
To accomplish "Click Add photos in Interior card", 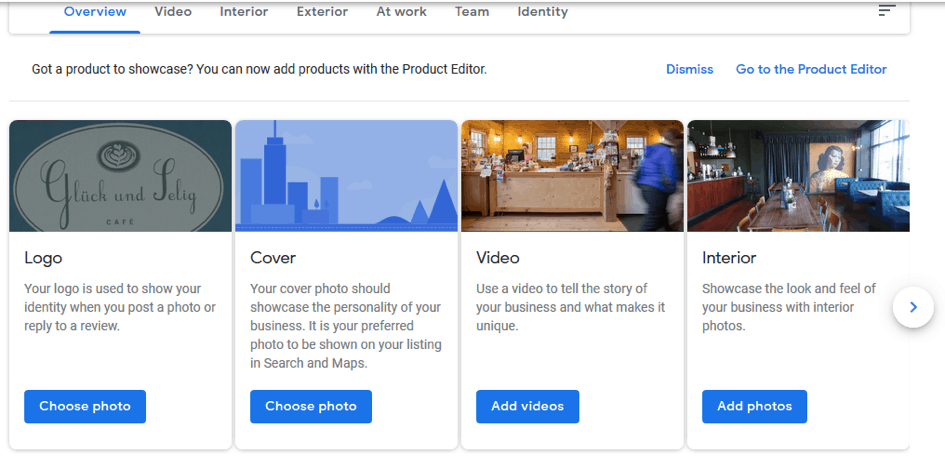I will click(755, 406).
